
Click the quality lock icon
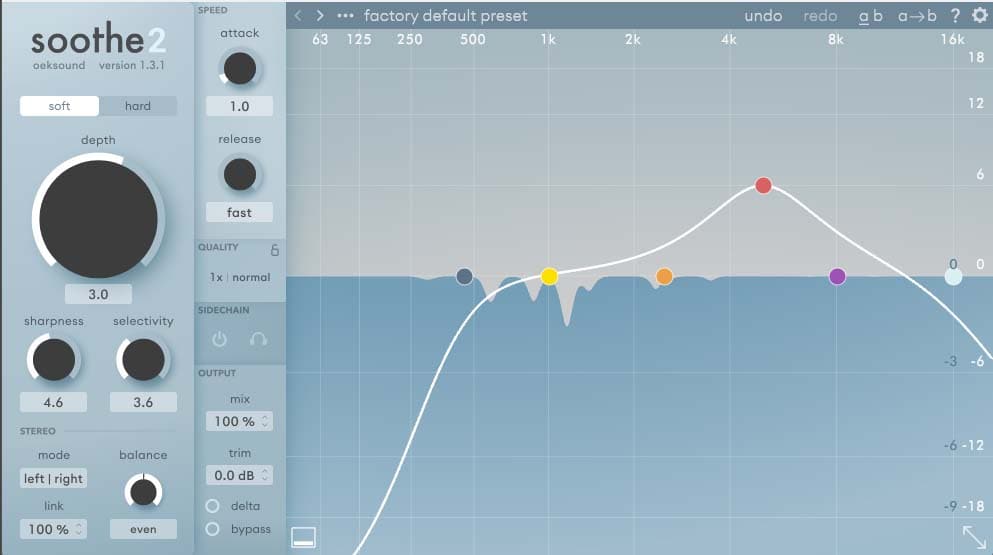tap(275, 250)
